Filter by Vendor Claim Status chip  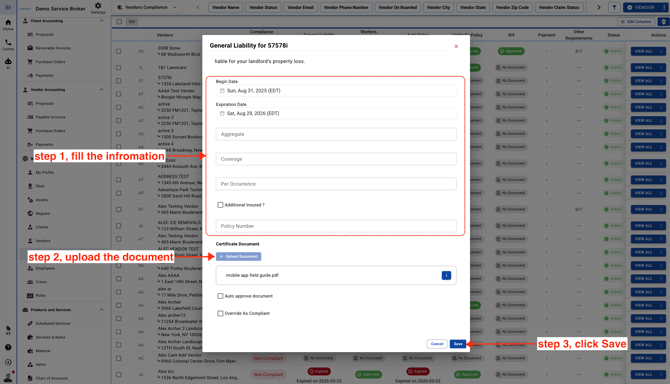click(x=559, y=7)
